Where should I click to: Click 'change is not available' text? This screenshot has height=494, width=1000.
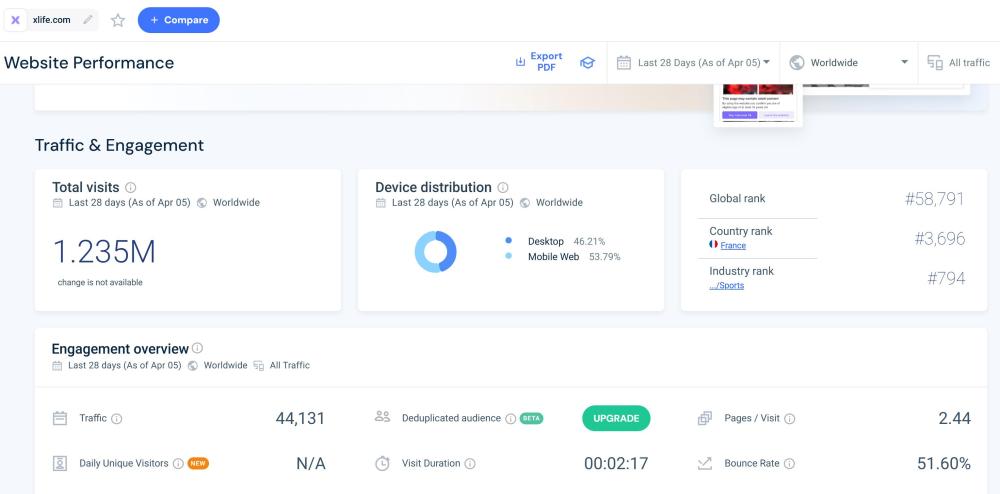pos(100,282)
